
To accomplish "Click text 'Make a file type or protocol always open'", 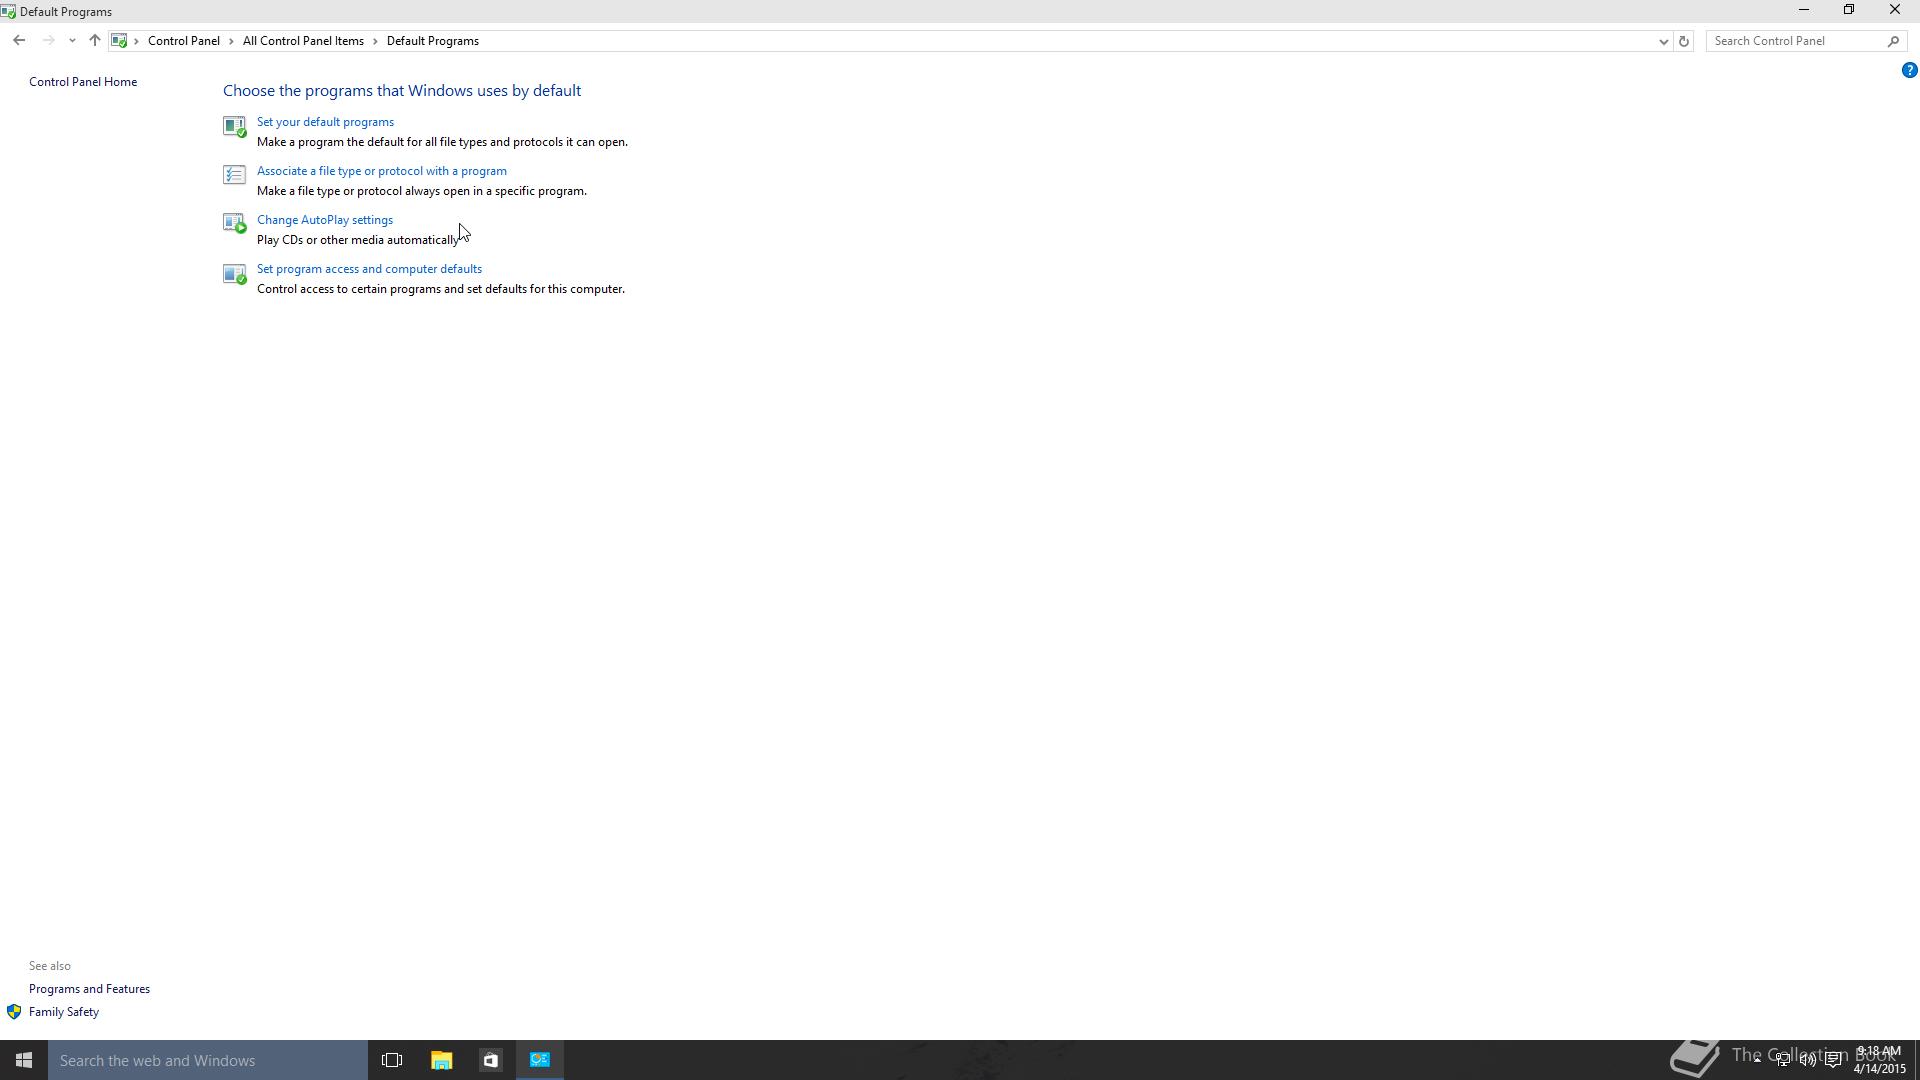I will [422, 191].
